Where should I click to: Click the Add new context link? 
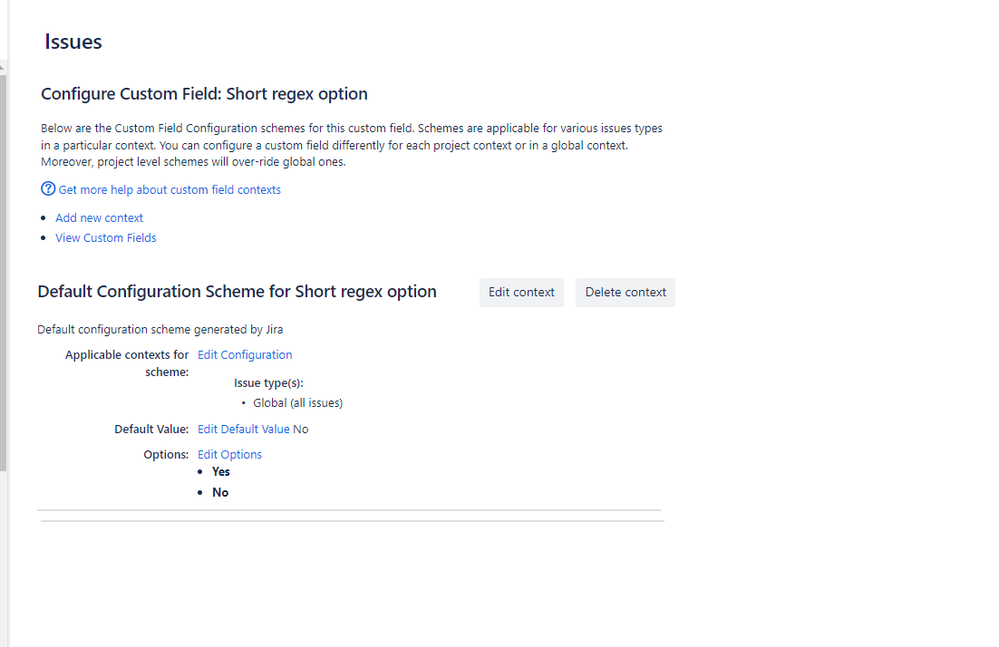pyautogui.click(x=99, y=217)
